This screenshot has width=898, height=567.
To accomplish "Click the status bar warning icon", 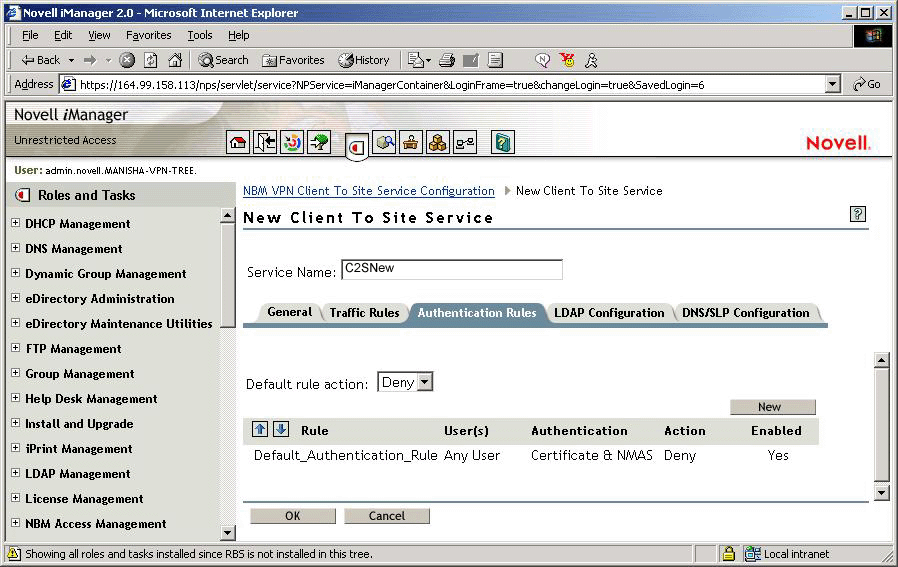I will click(14, 553).
